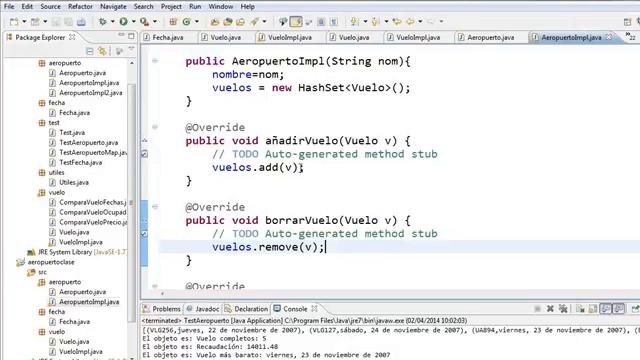Switch to the Problems tab
This screenshot has height=360, width=640.
point(162,309)
